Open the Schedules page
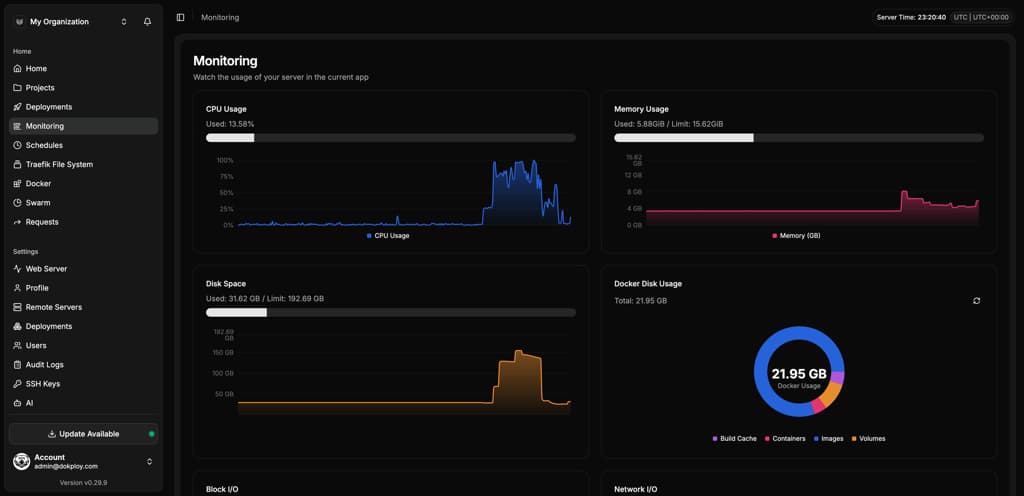The width and height of the screenshot is (1024, 496). click(84, 146)
